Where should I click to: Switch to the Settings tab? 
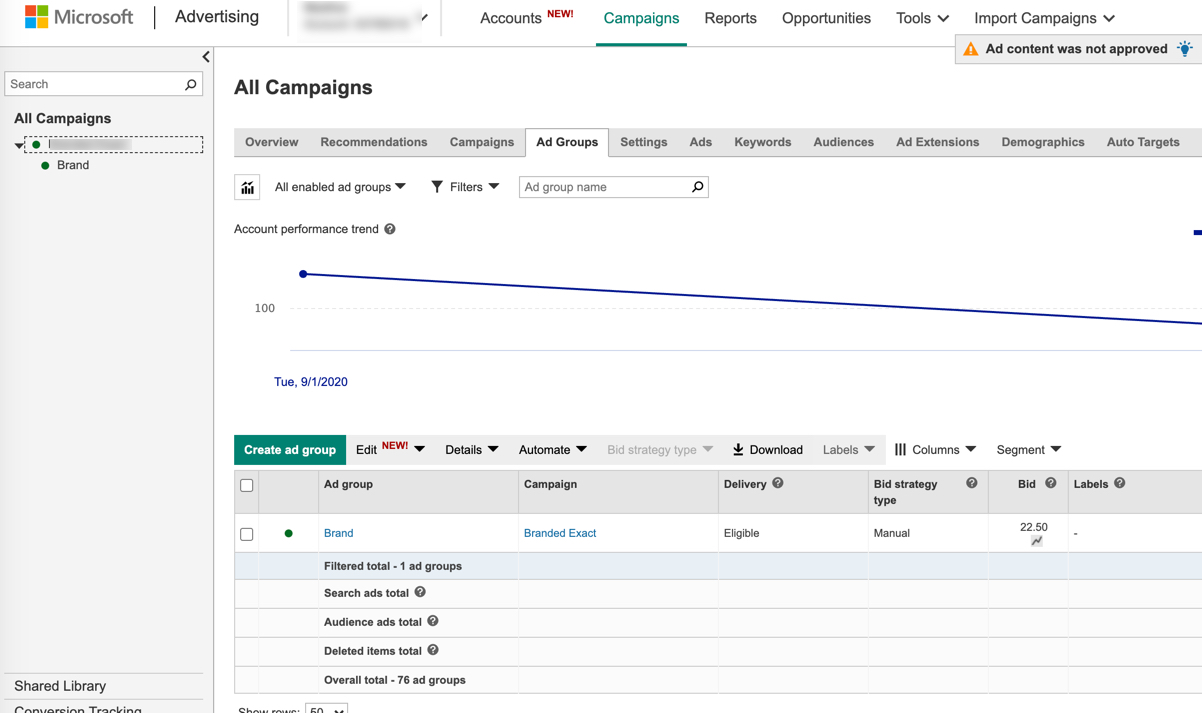[x=643, y=142]
